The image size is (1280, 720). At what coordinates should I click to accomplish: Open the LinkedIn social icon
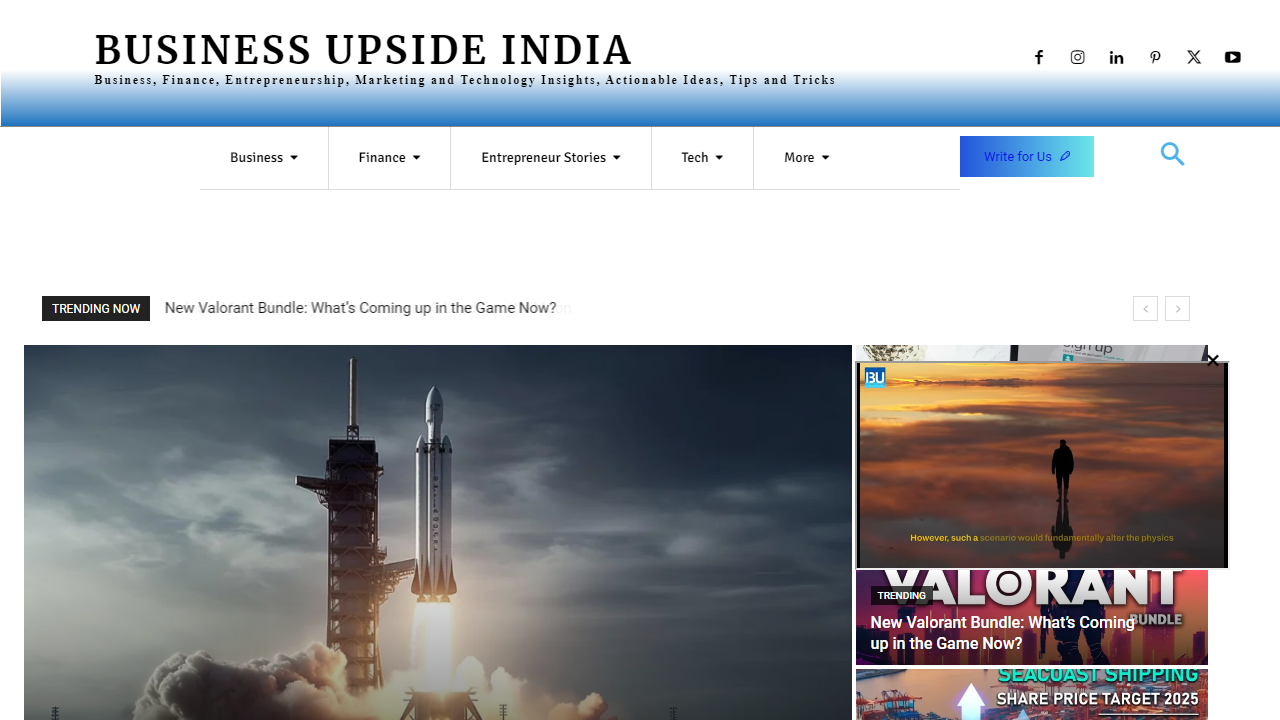click(1116, 57)
